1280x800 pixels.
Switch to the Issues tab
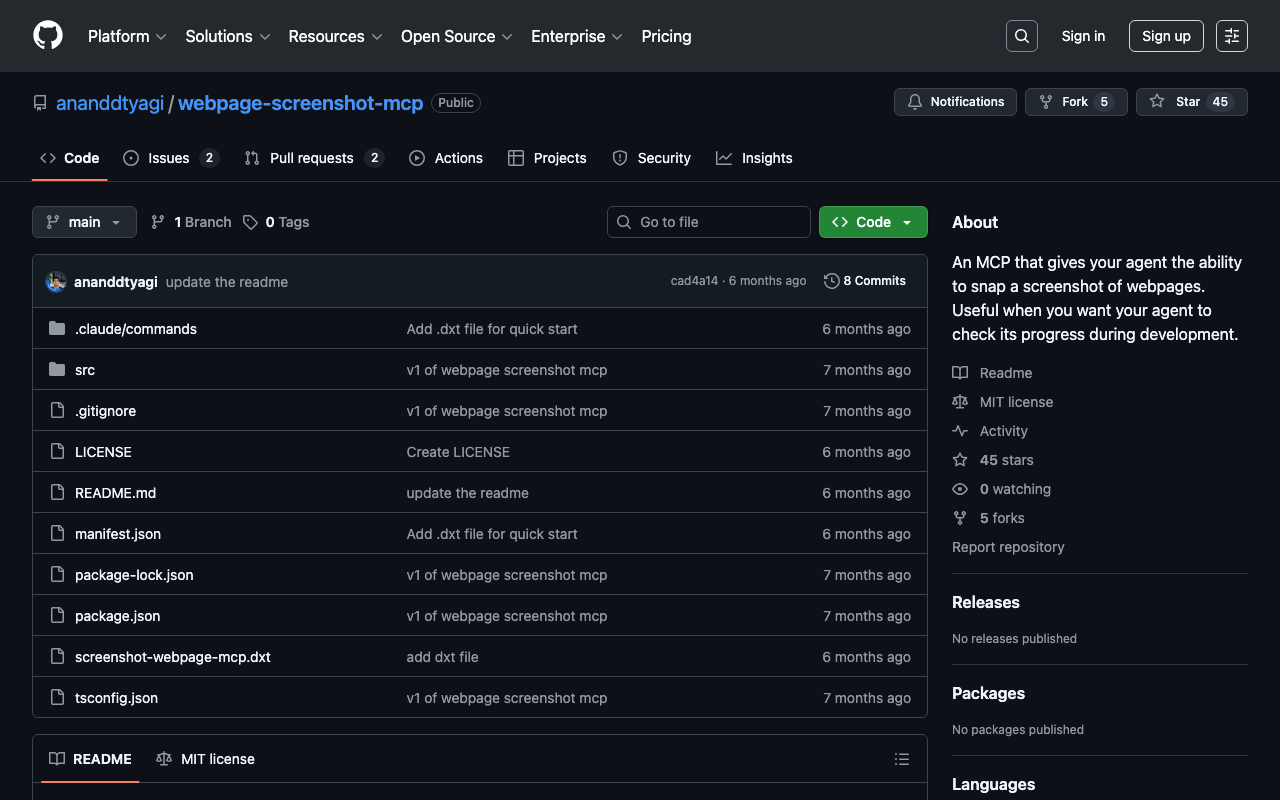pos(169,158)
